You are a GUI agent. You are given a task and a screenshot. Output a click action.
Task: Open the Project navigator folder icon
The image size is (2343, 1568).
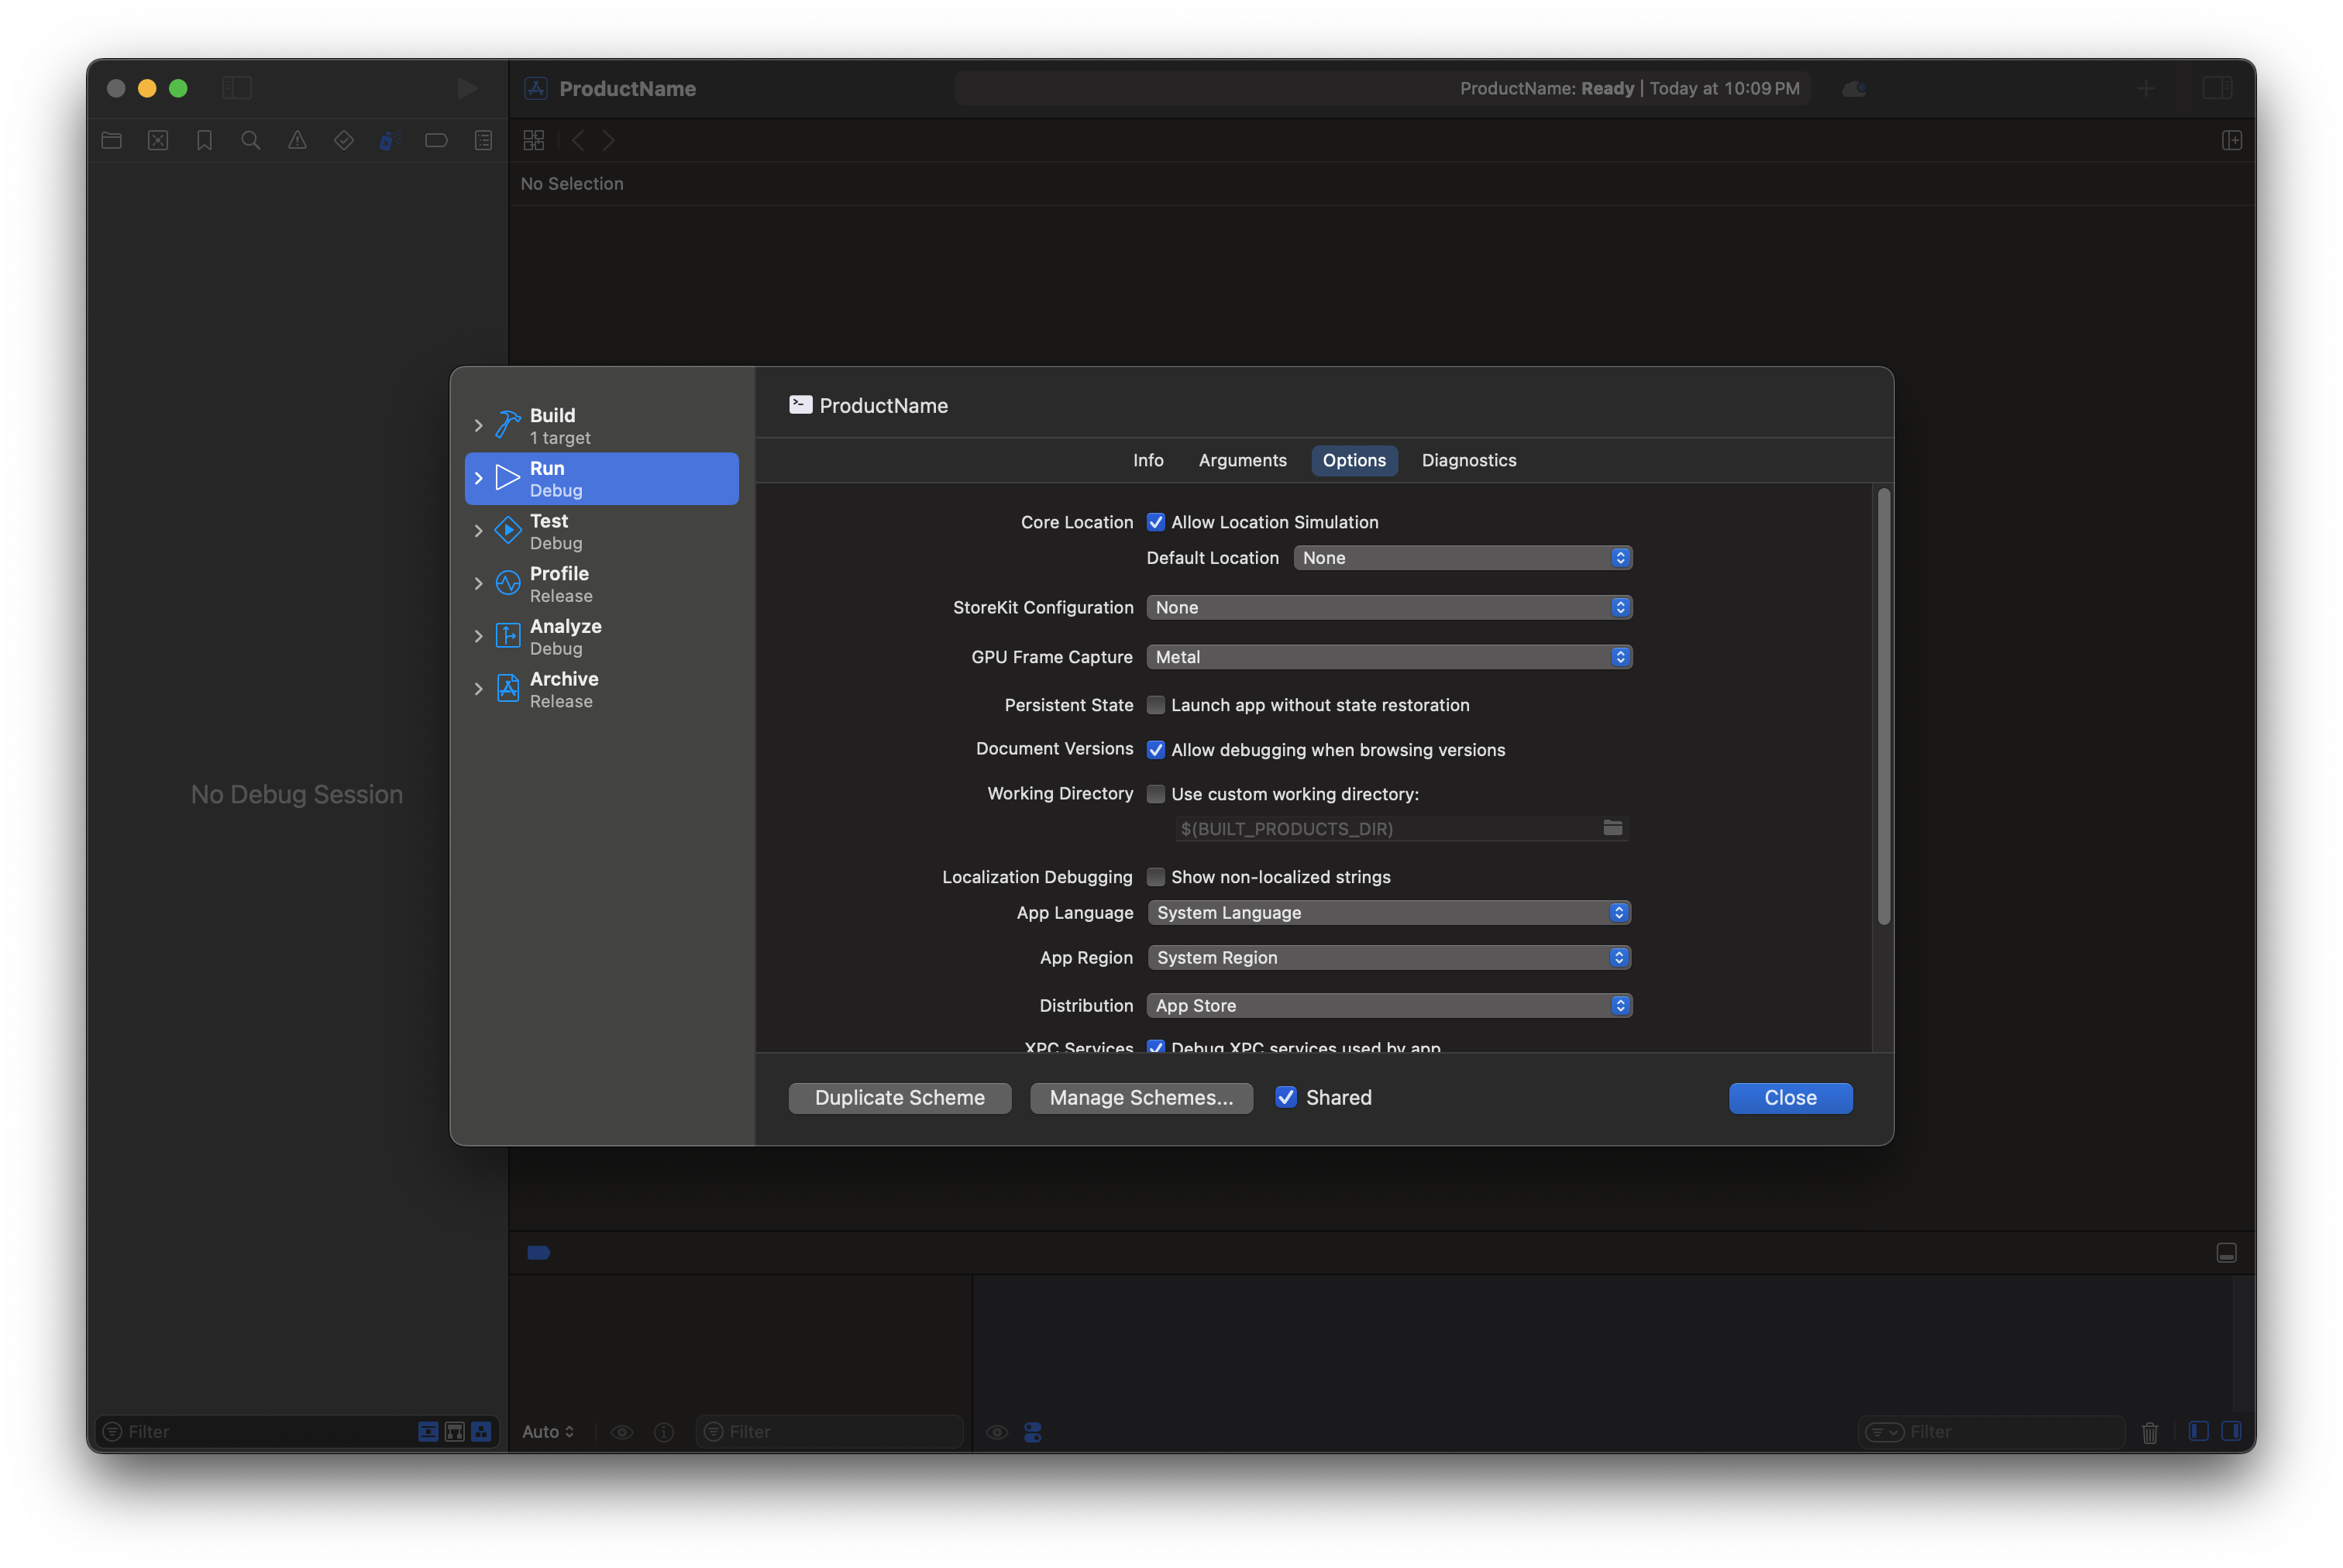112,141
